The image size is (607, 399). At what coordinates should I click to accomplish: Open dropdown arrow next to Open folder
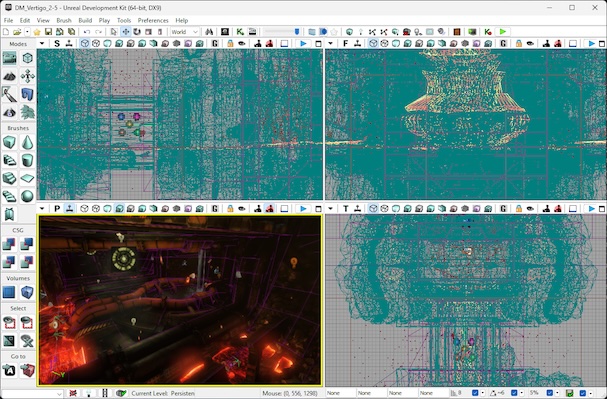click(27, 32)
